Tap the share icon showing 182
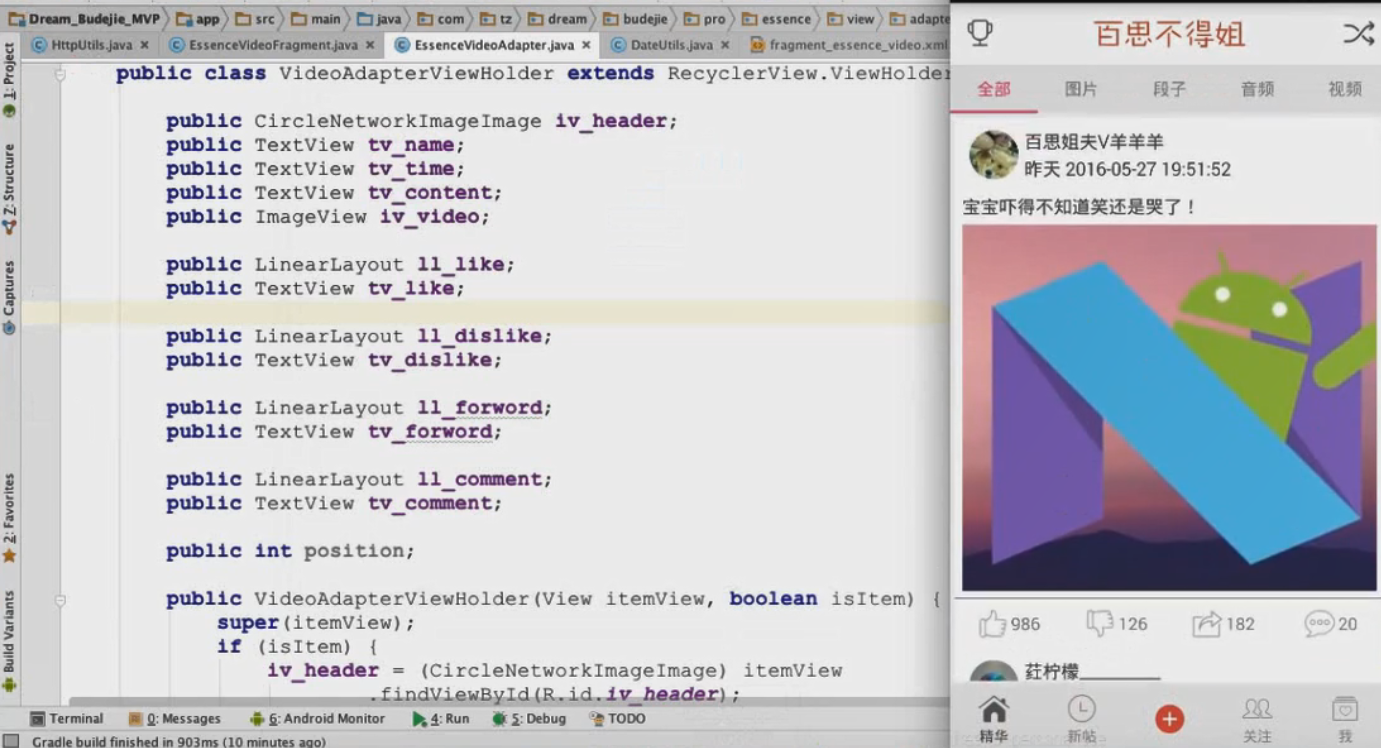Screen dimensions: 1381x748 click(x=1207, y=624)
